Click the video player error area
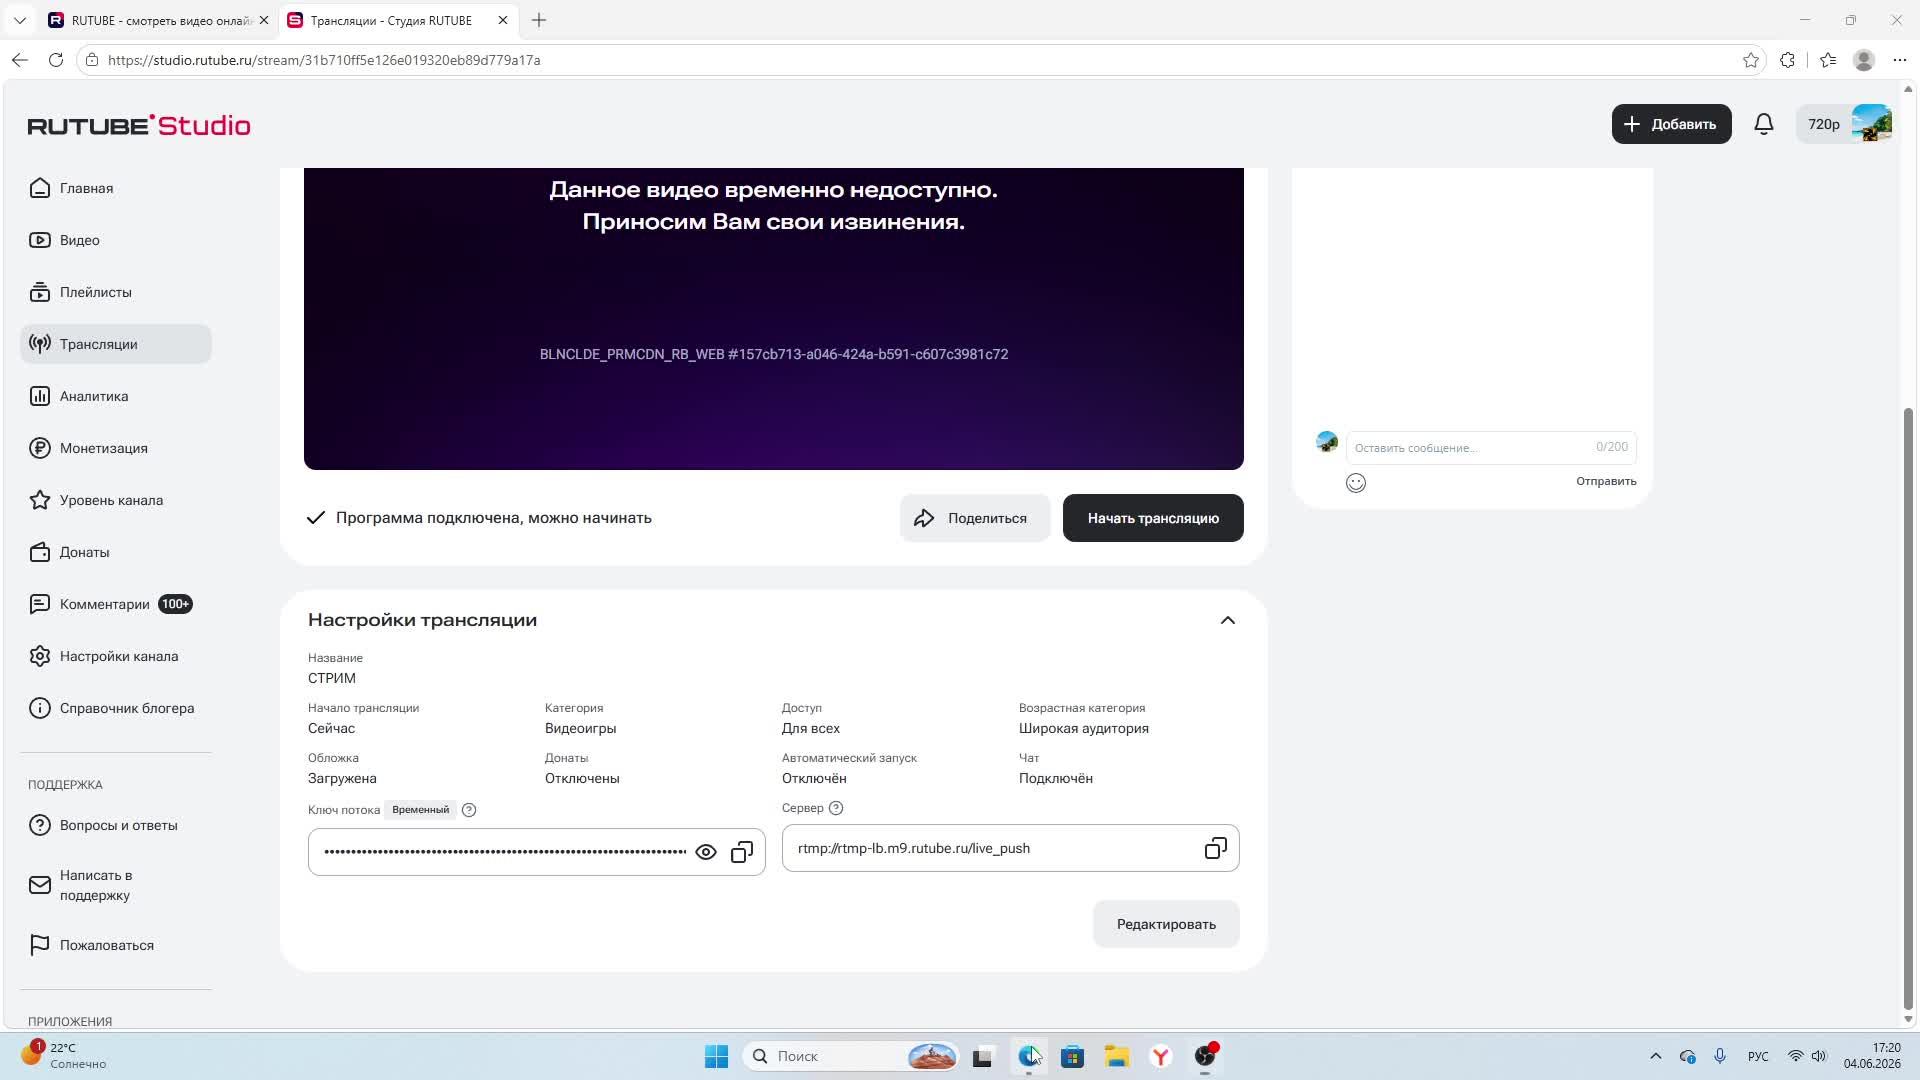The image size is (1920, 1080). click(774, 318)
